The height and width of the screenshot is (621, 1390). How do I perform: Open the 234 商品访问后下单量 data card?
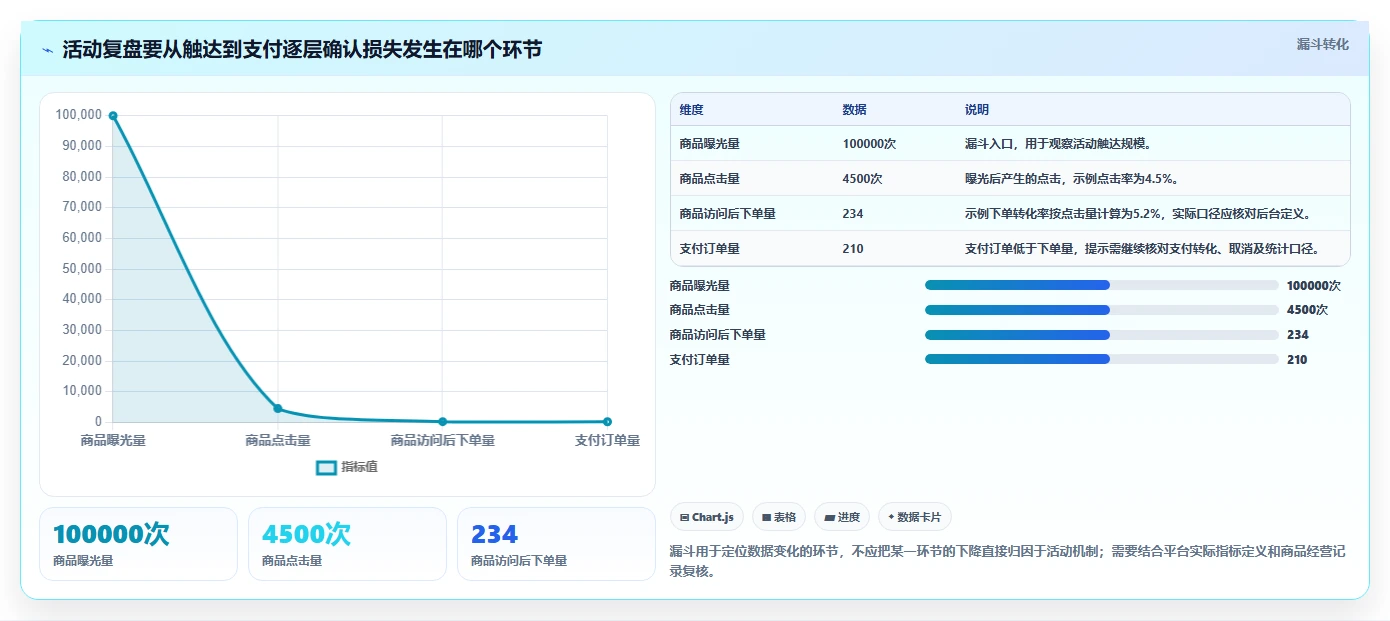(x=556, y=544)
